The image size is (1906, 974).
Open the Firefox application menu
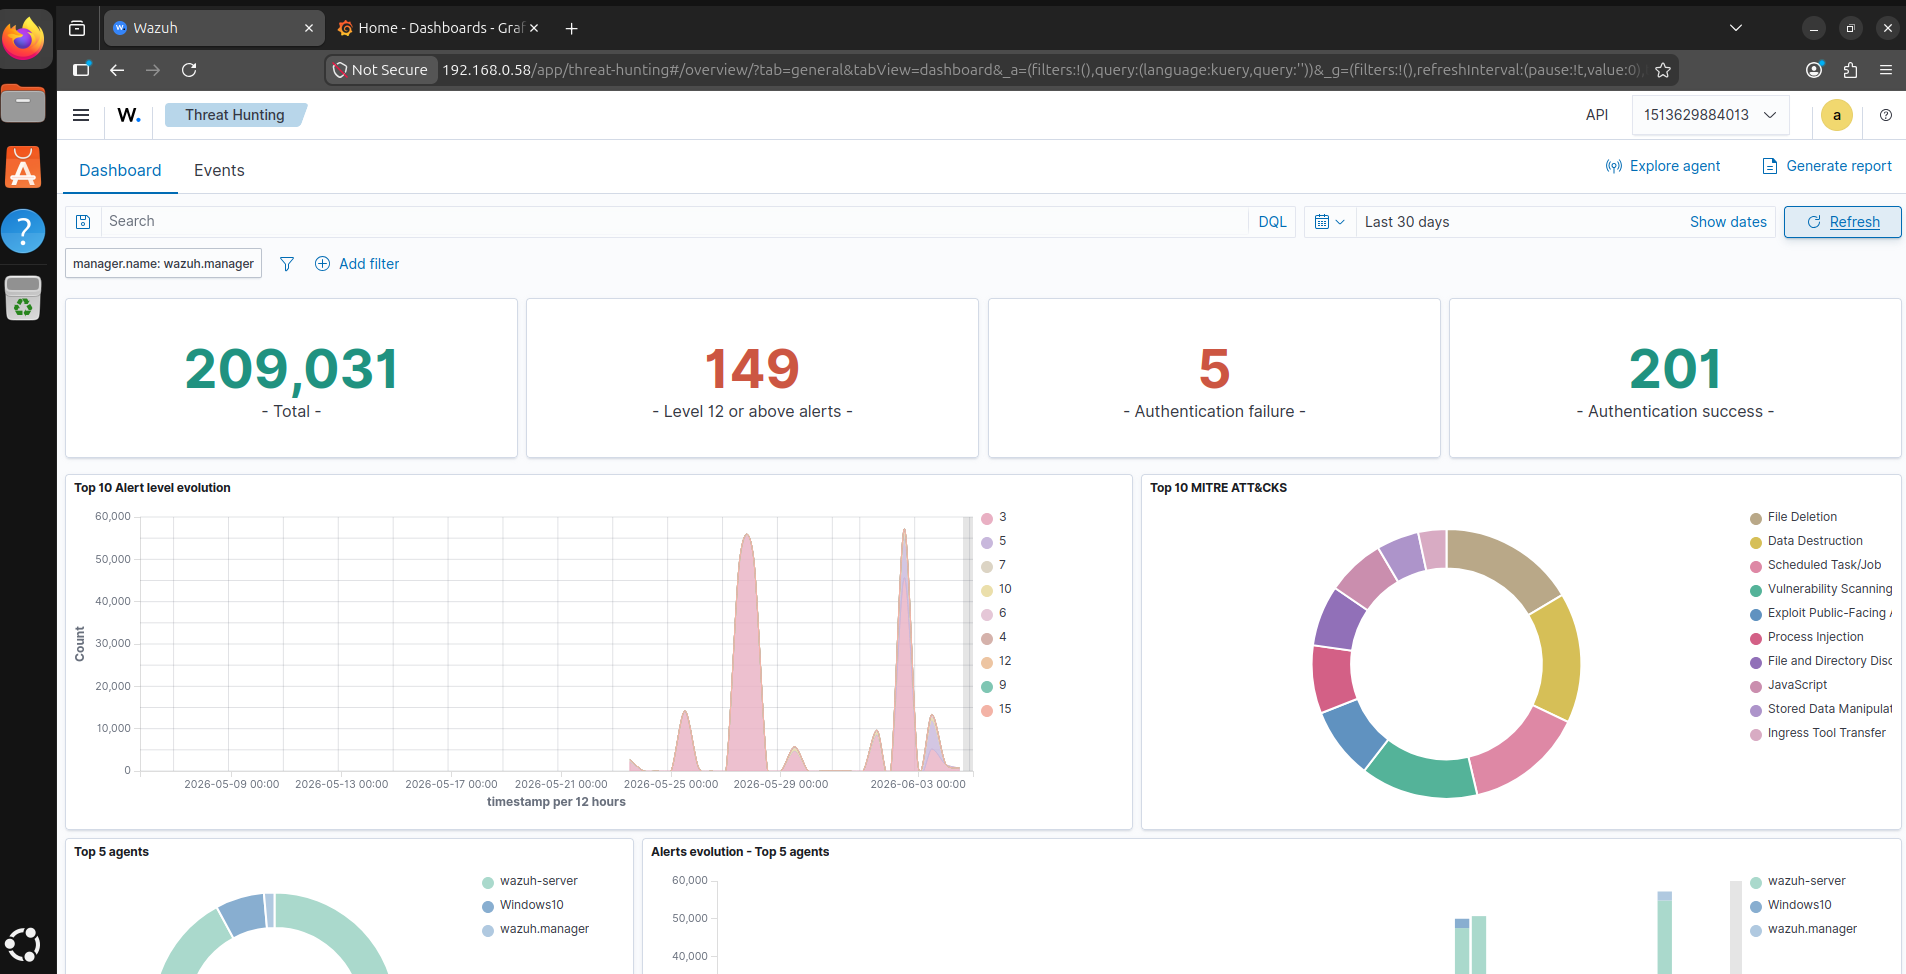click(x=1886, y=70)
